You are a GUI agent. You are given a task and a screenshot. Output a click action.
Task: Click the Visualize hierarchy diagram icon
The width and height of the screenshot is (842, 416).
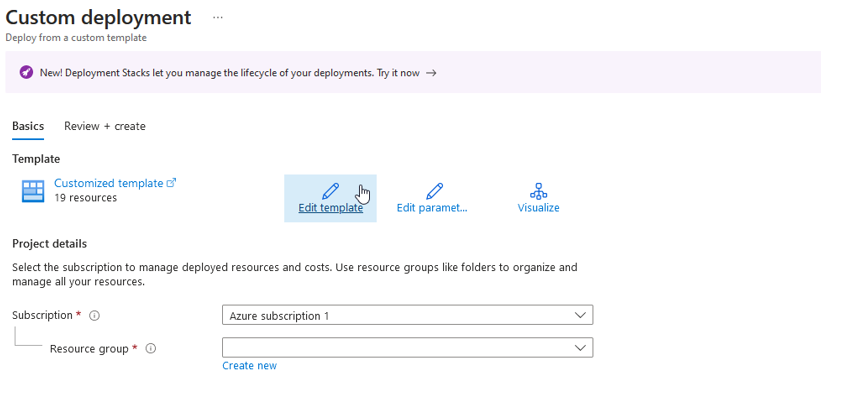click(538, 190)
